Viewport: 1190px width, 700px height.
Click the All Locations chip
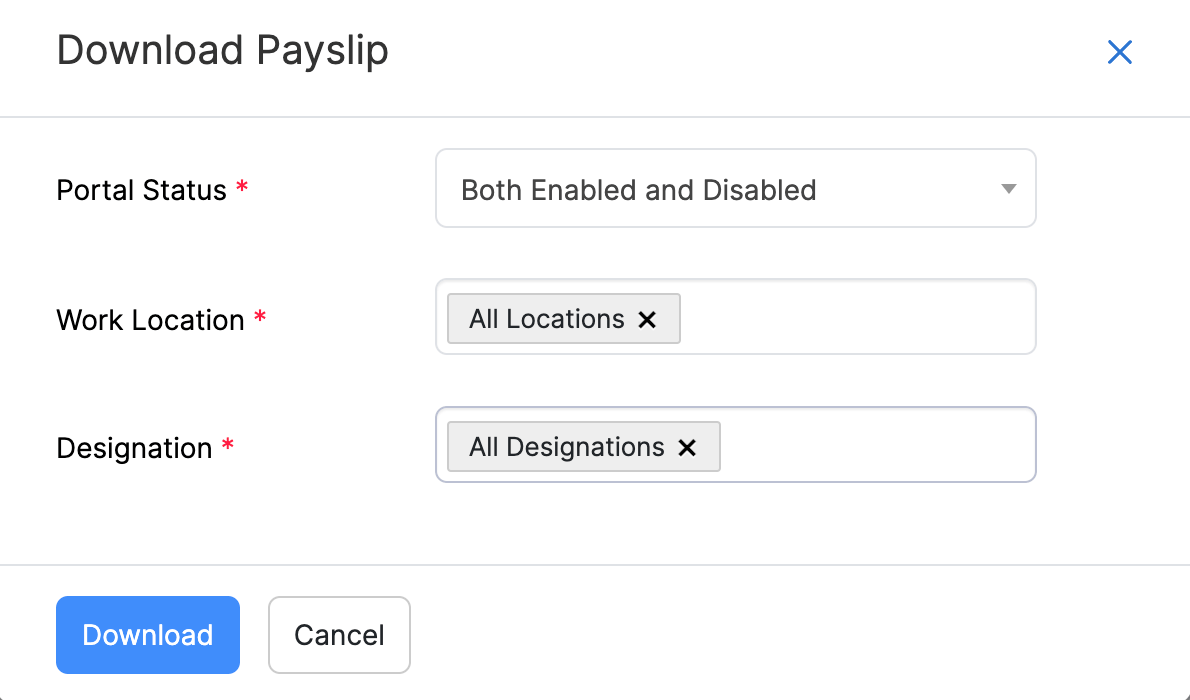(545, 318)
